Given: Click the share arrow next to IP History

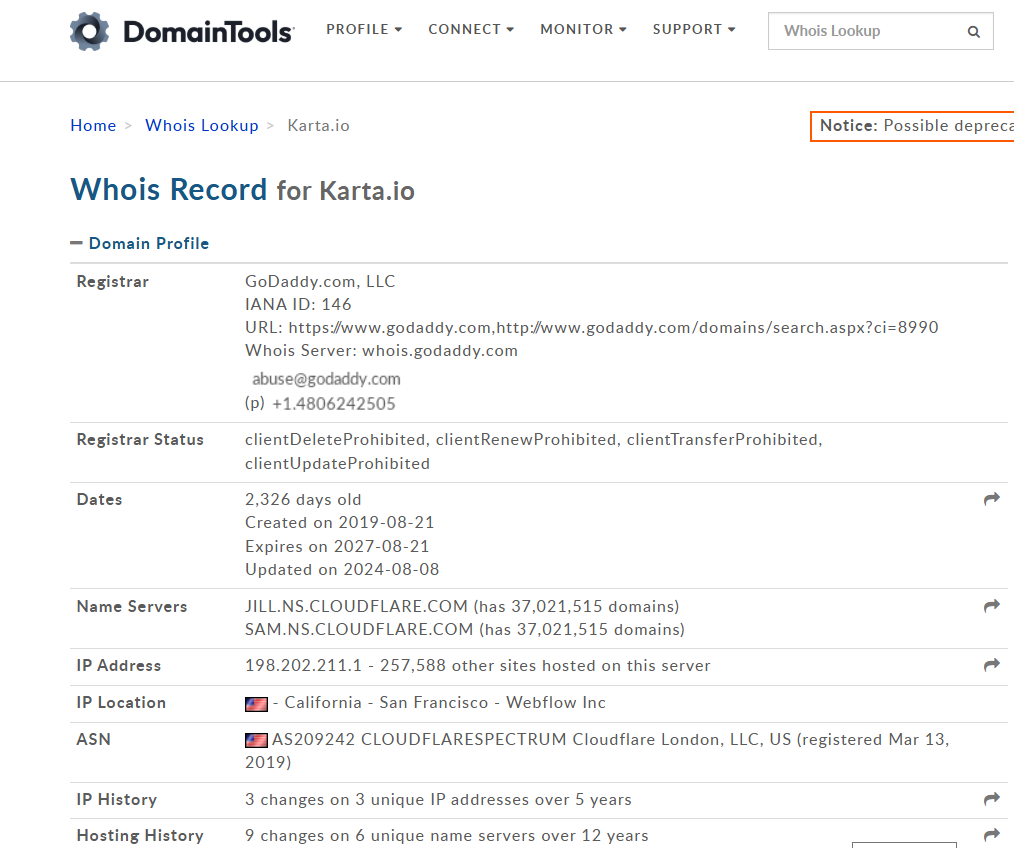Looking at the screenshot, I should pyautogui.click(x=991, y=799).
